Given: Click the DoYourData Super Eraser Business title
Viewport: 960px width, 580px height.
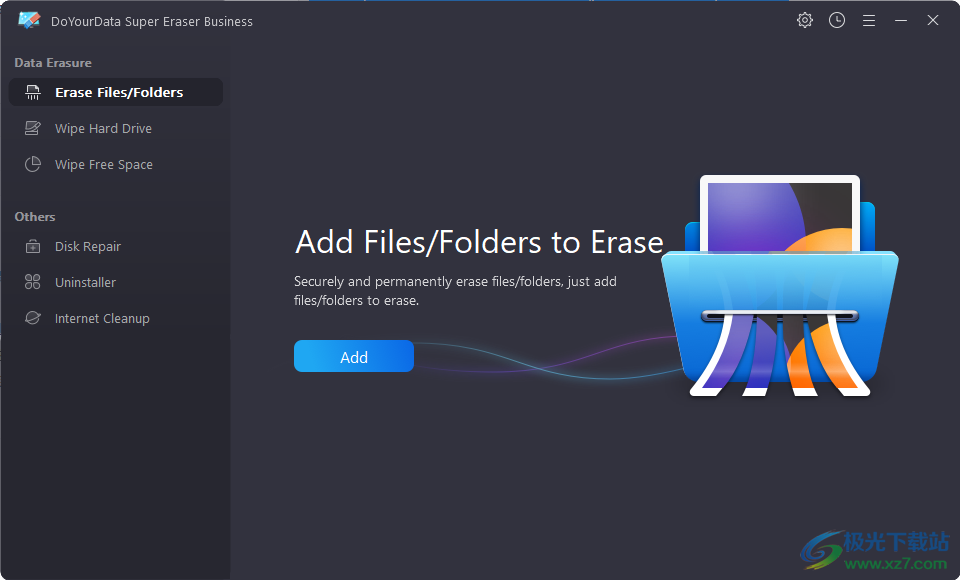Looking at the screenshot, I should point(152,21).
